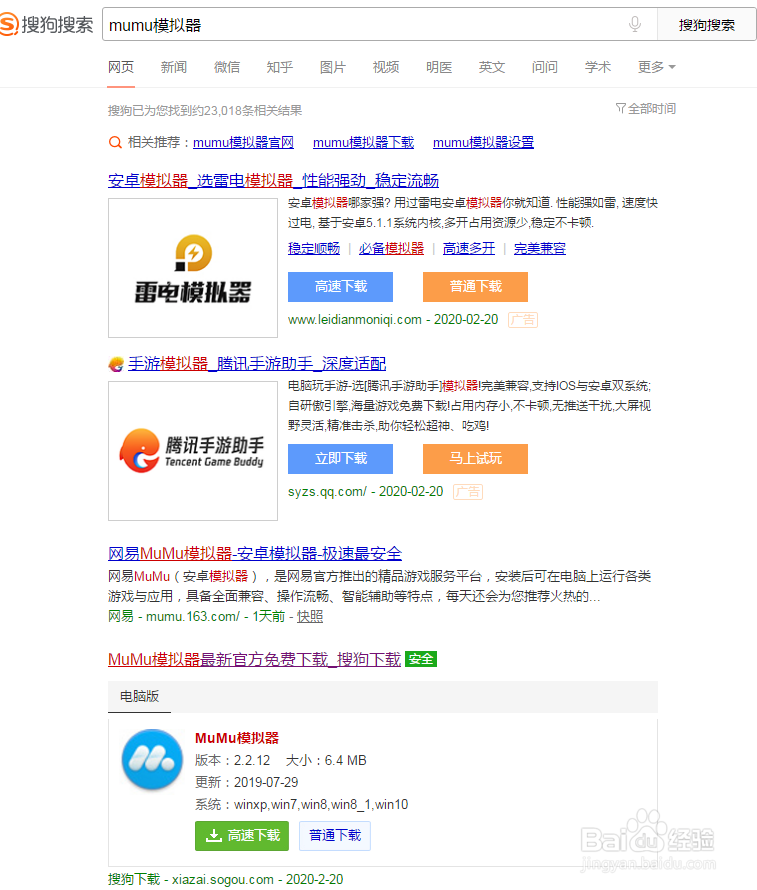Viewport: 757px width, 890px height.
Task: Click the green 安全 badge
Action: tap(421, 660)
